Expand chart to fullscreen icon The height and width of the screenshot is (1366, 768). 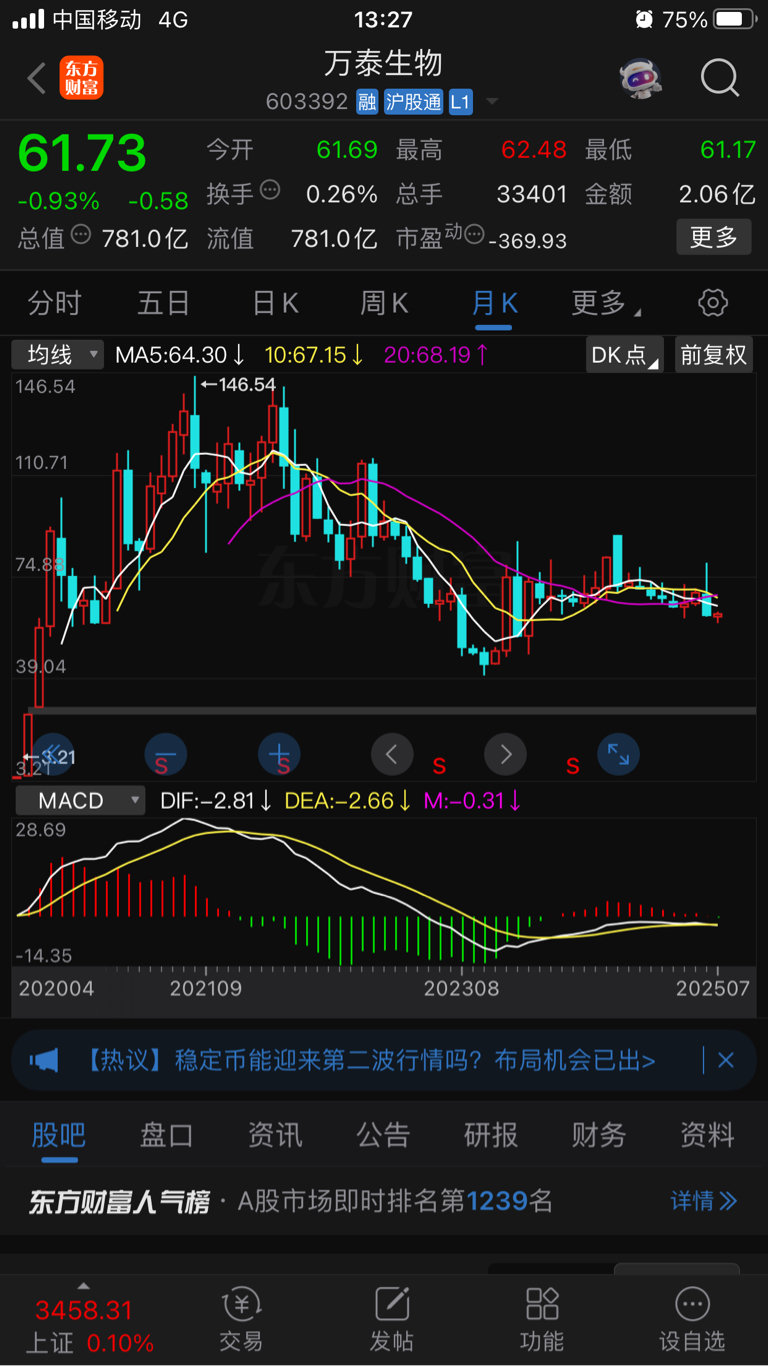point(618,755)
